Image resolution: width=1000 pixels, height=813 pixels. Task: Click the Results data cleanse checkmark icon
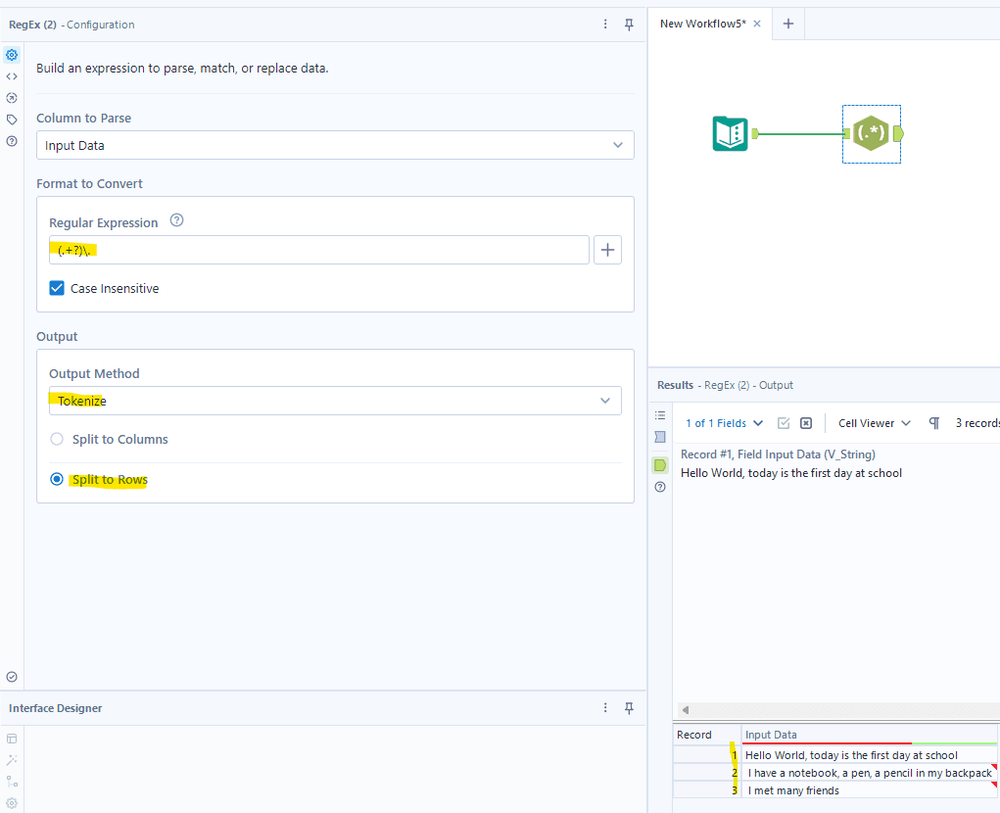(x=784, y=423)
